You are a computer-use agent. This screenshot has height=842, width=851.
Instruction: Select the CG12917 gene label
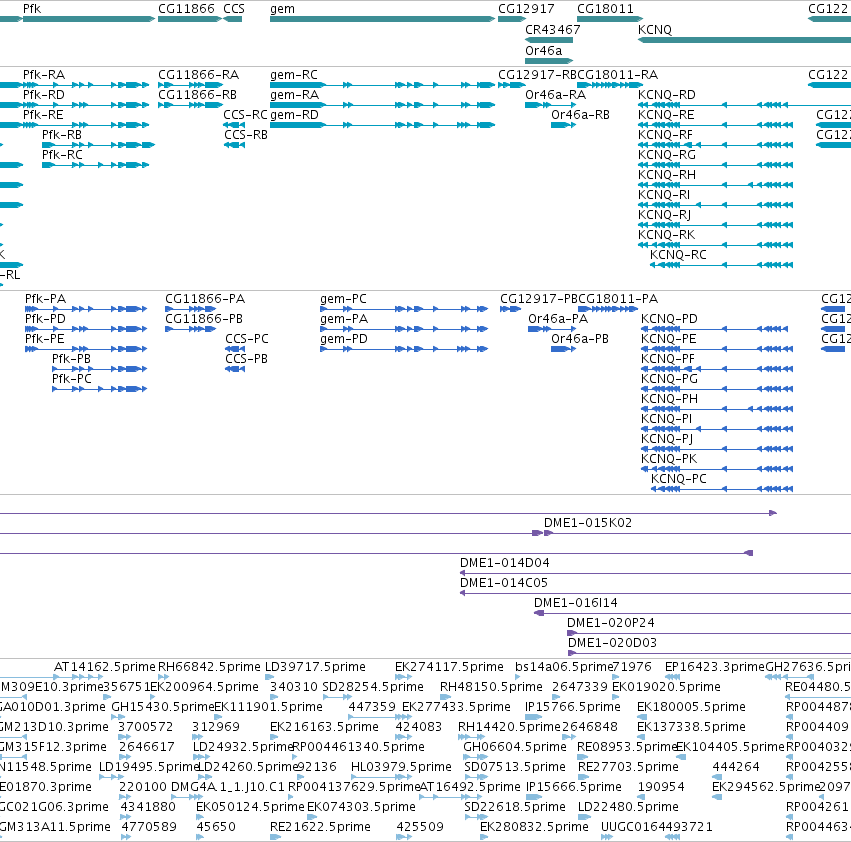tap(526, 9)
